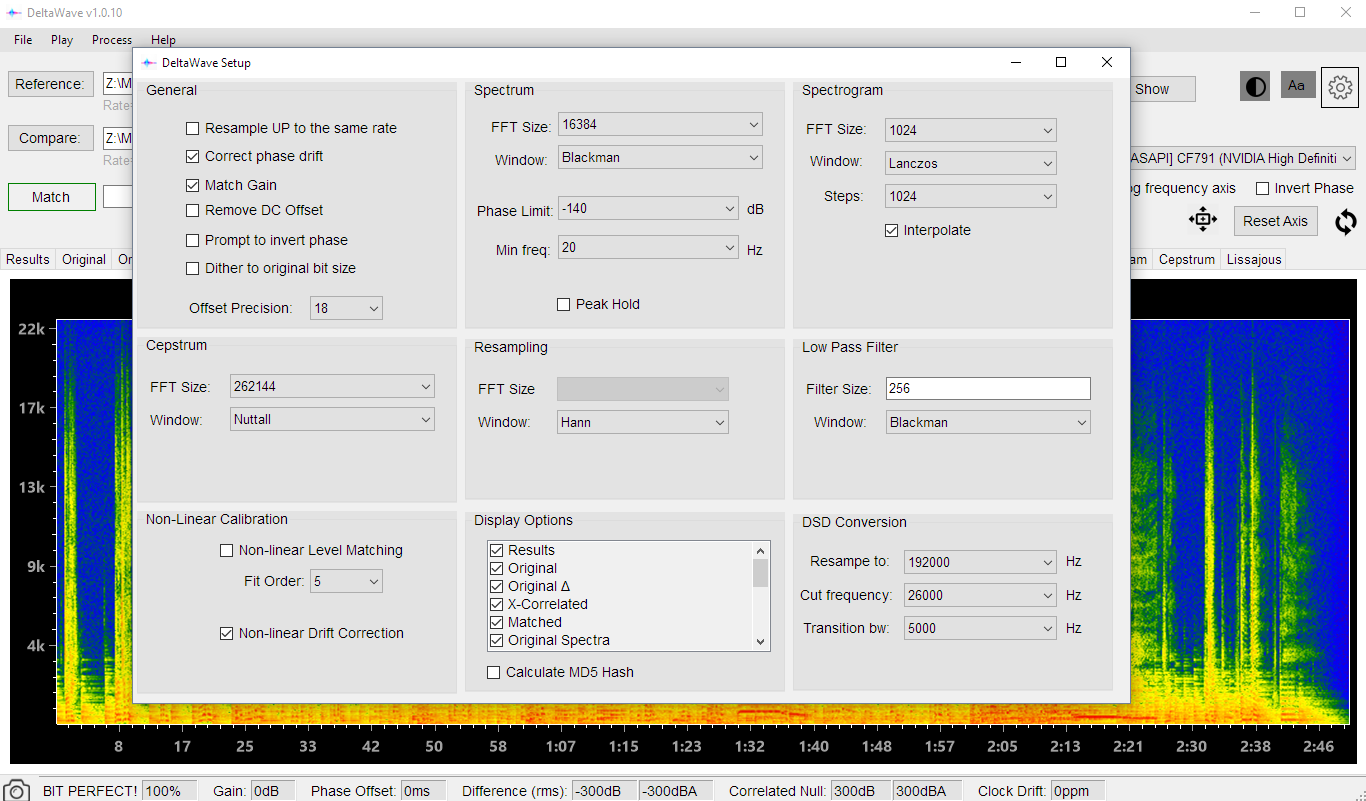The image size is (1366, 801).
Task: Click Display Options list scroll down arrow
Action: pyautogui.click(x=761, y=642)
